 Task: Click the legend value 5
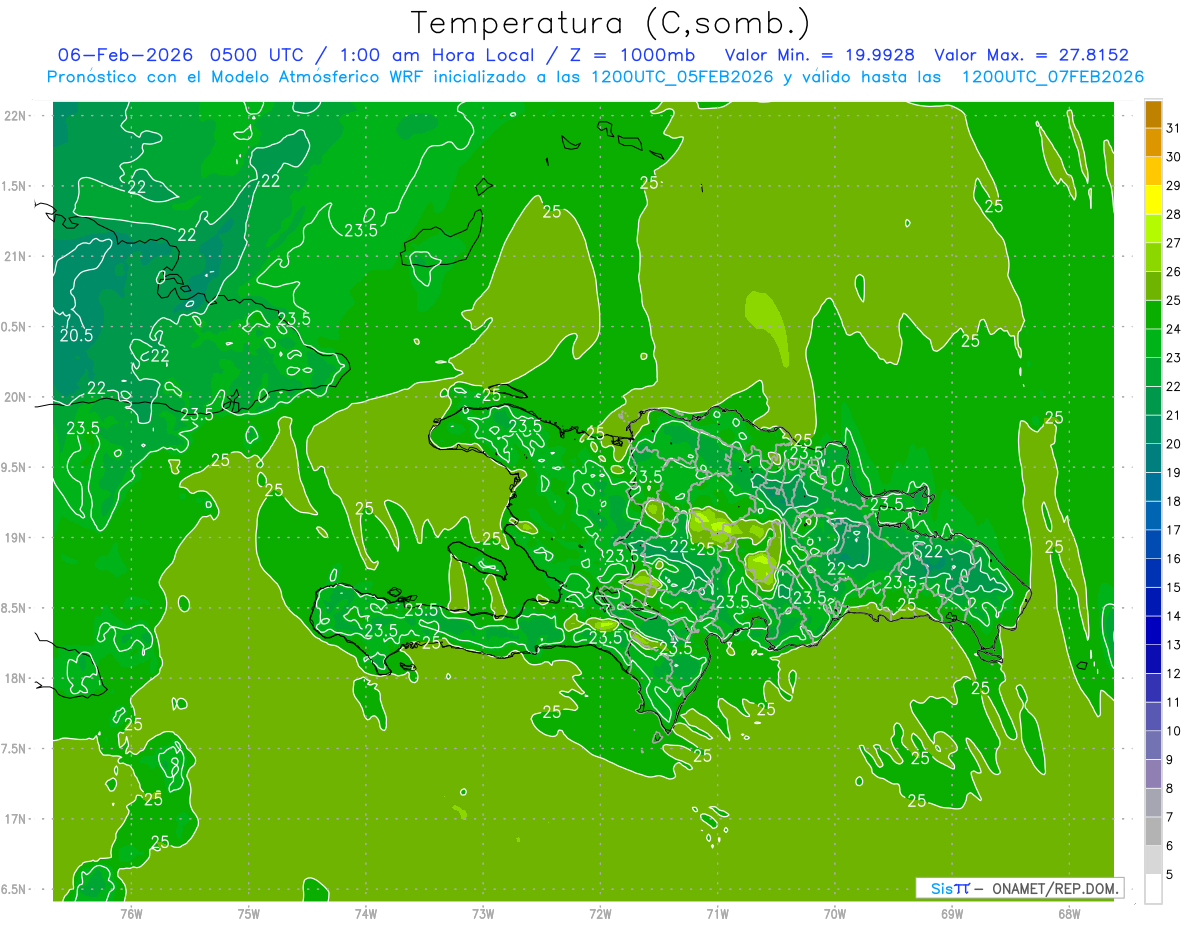click(1170, 875)
